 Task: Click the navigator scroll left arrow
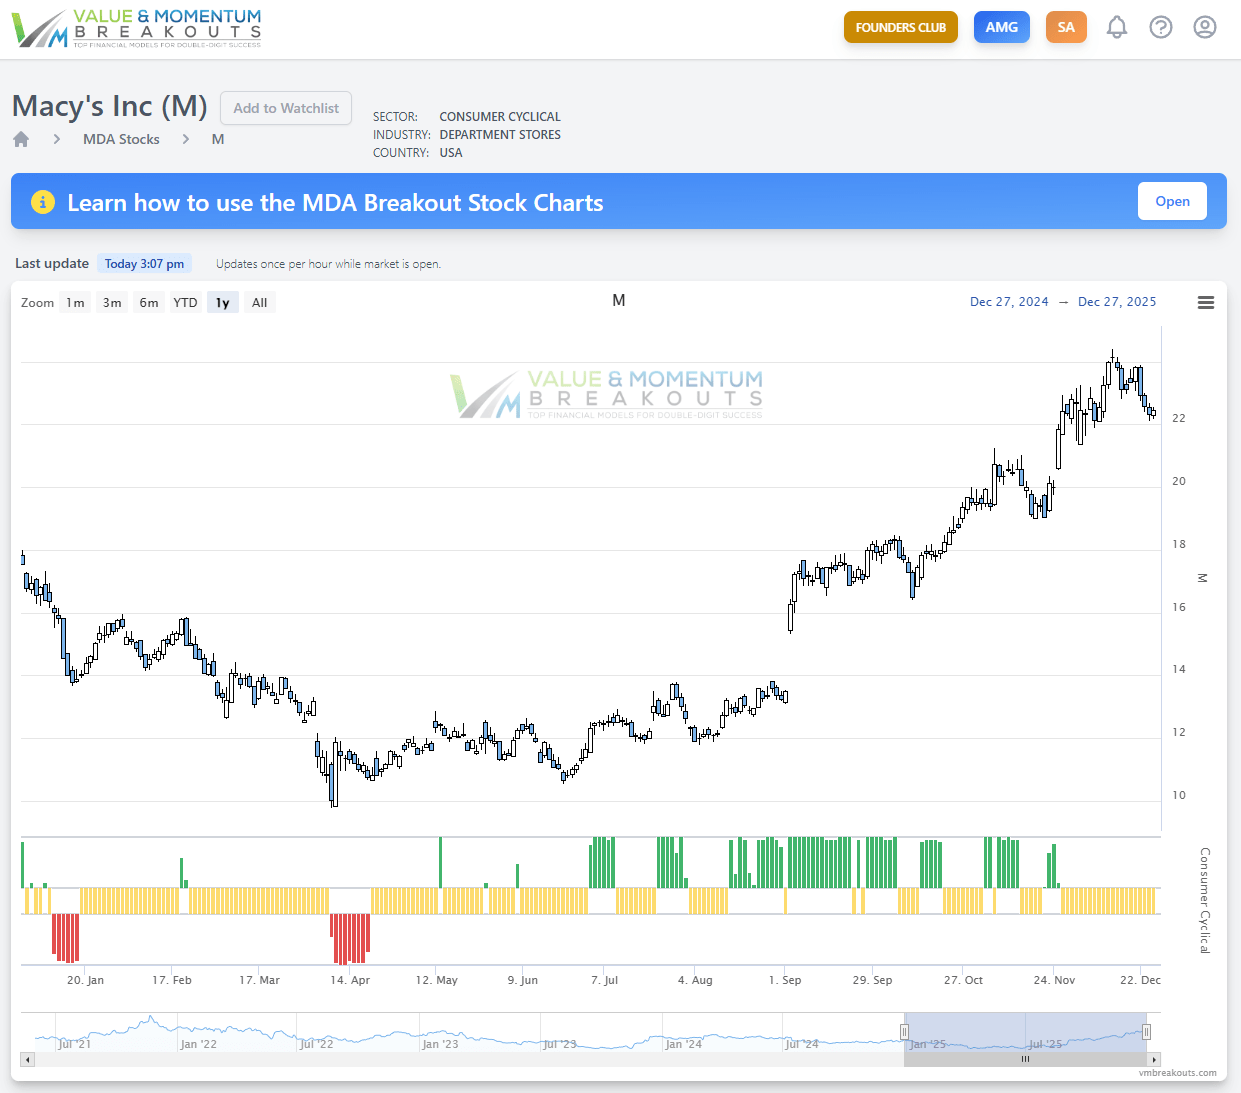(27, 1059)
